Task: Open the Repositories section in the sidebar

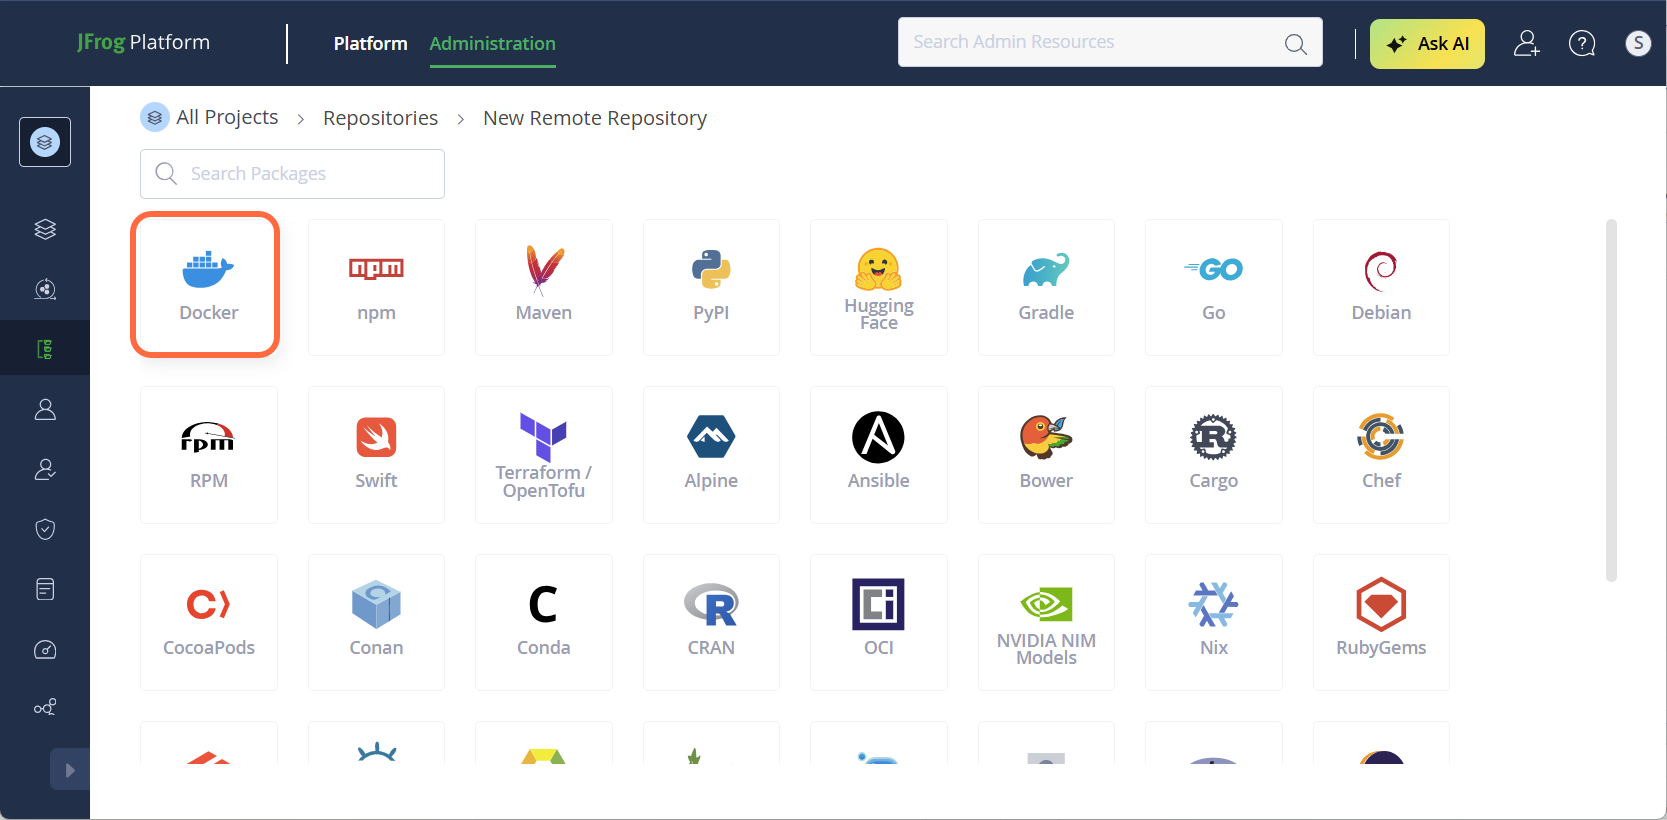Action: pos(45,348)
